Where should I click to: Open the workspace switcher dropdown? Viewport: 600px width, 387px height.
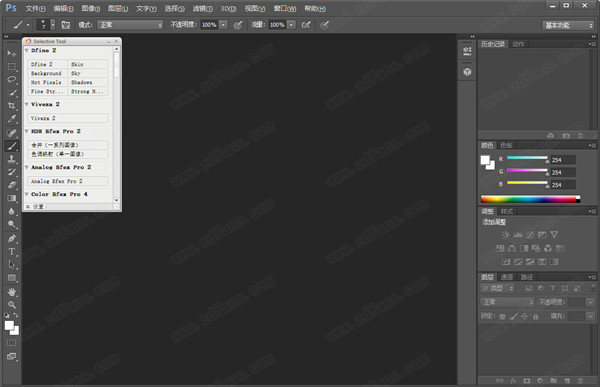[x=568, y=25]
